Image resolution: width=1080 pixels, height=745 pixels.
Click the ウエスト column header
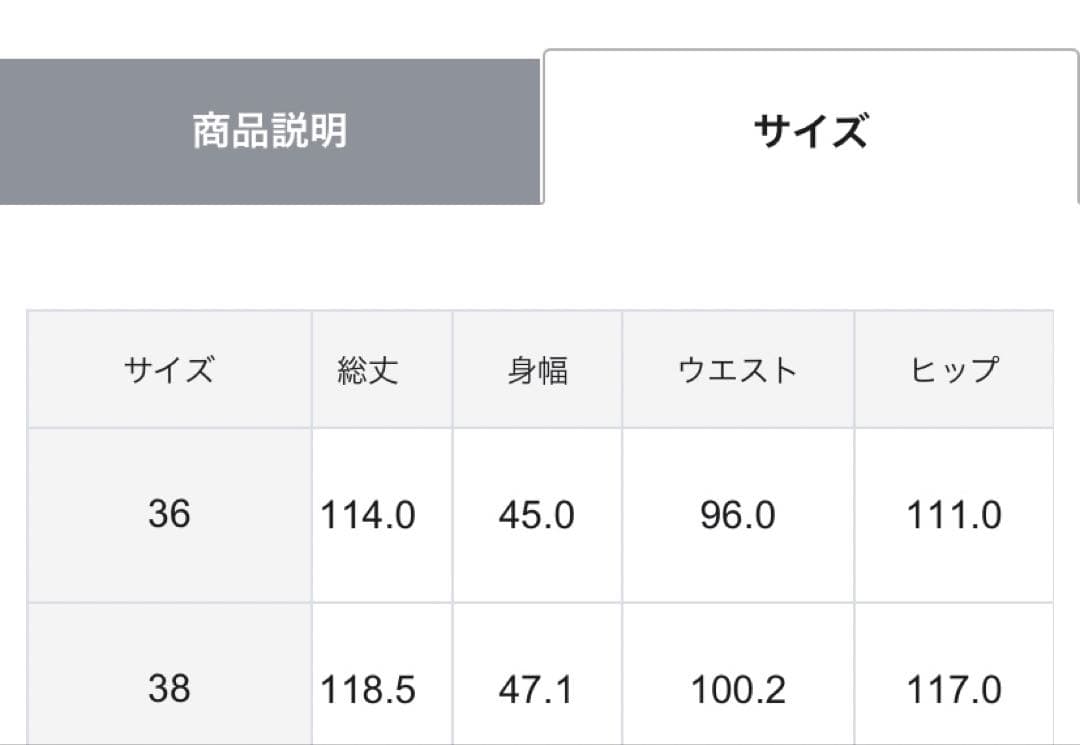click(738, 371)
